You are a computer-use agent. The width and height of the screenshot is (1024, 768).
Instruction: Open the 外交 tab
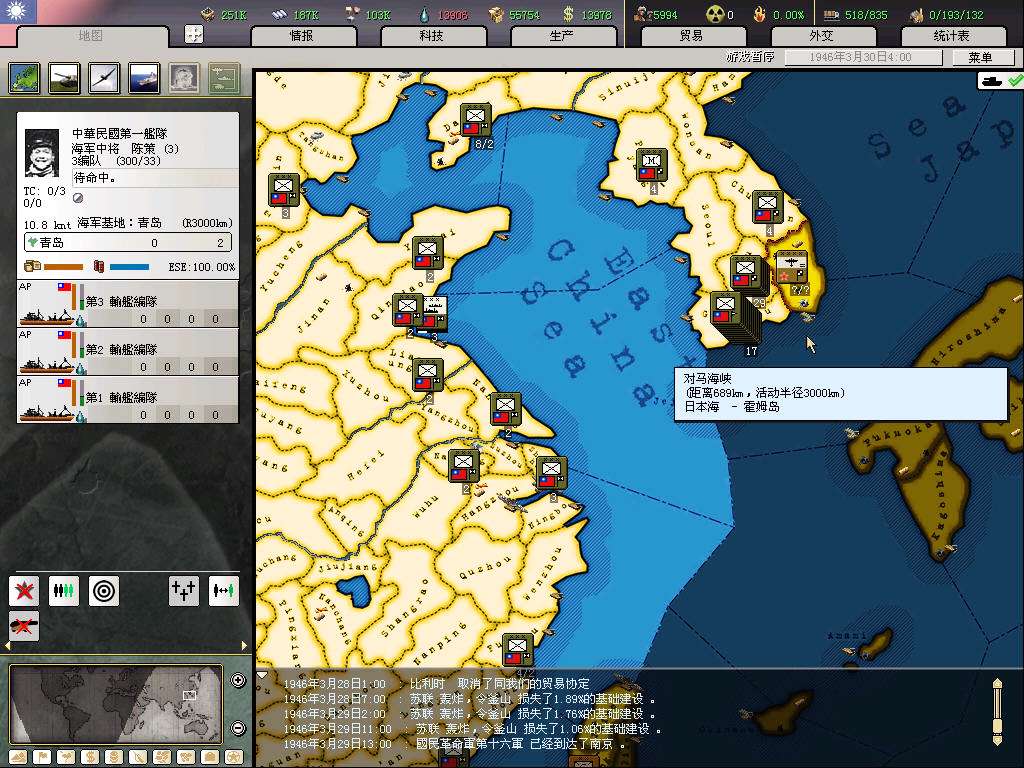point(822,35)
